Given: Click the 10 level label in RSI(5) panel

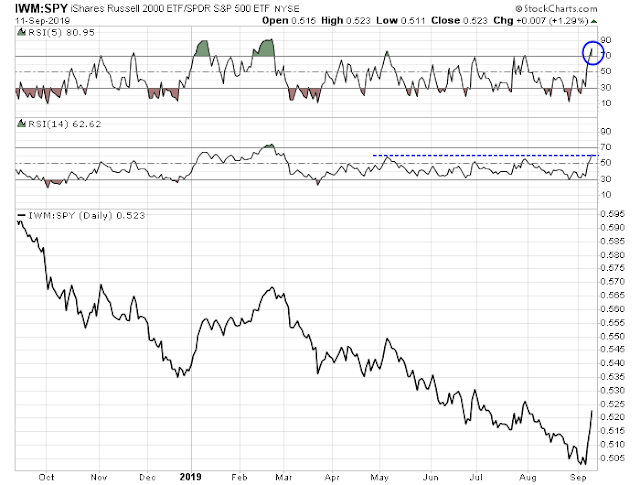Looking at the screenshot, I should tap(606, 103).
